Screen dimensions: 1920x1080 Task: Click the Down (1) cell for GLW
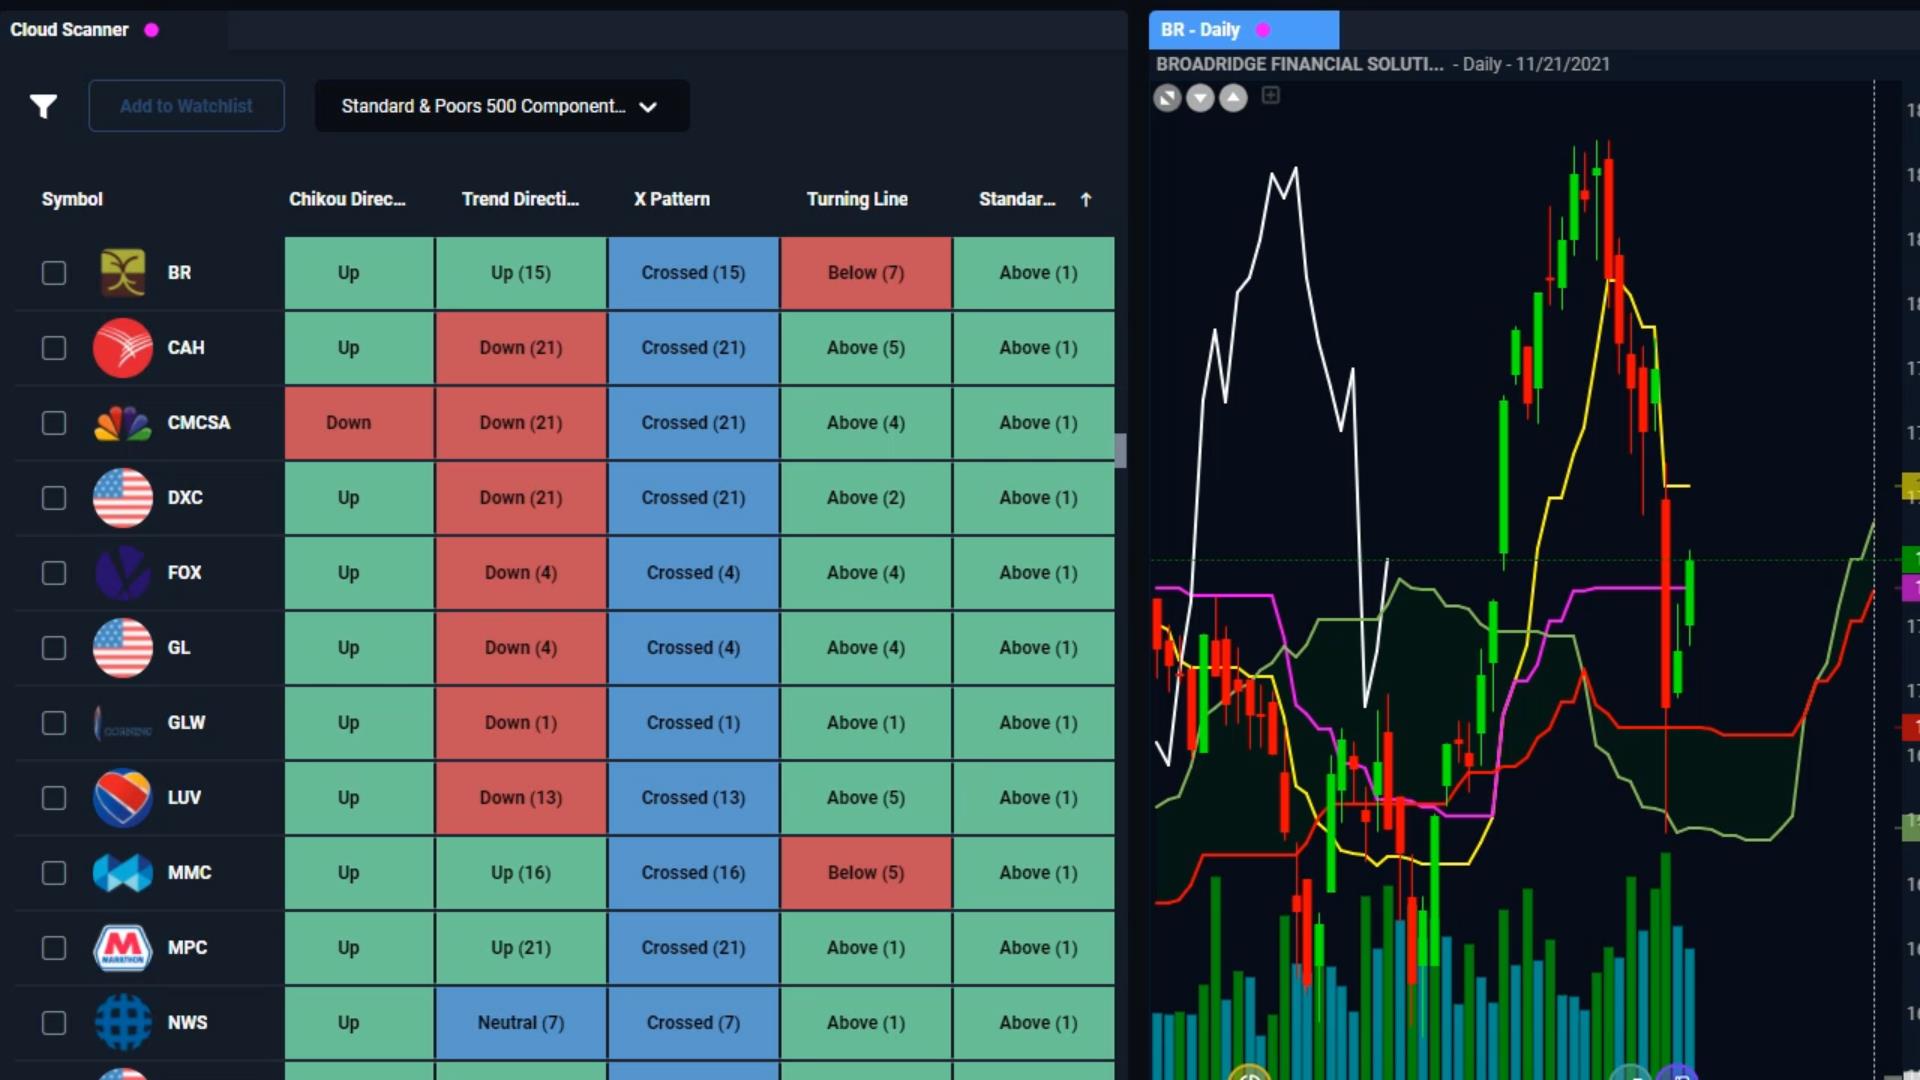[521, 723]
